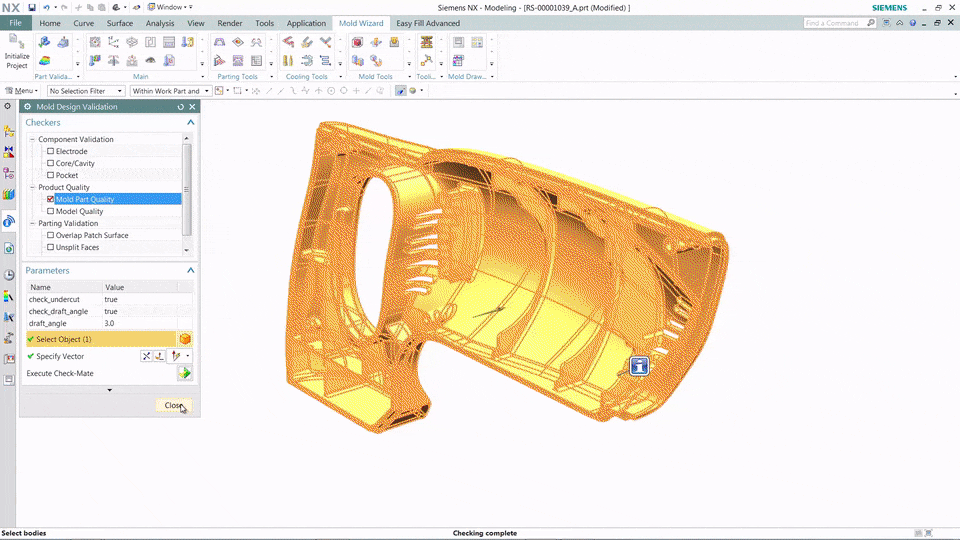Switch to the Home tab
Image resolution: width=960 pixels, height=540 pixels.
50,23
